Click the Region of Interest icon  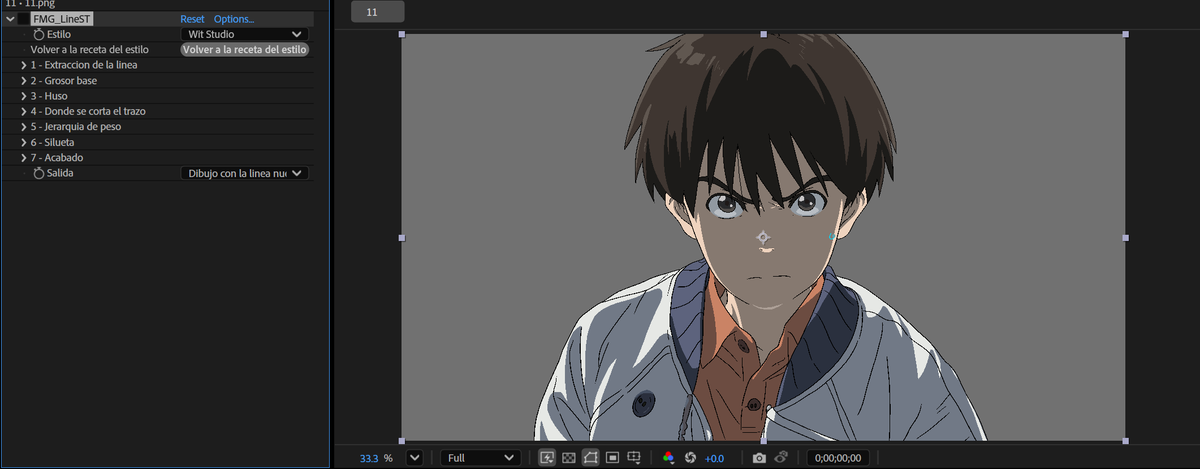tap(612, 458)
